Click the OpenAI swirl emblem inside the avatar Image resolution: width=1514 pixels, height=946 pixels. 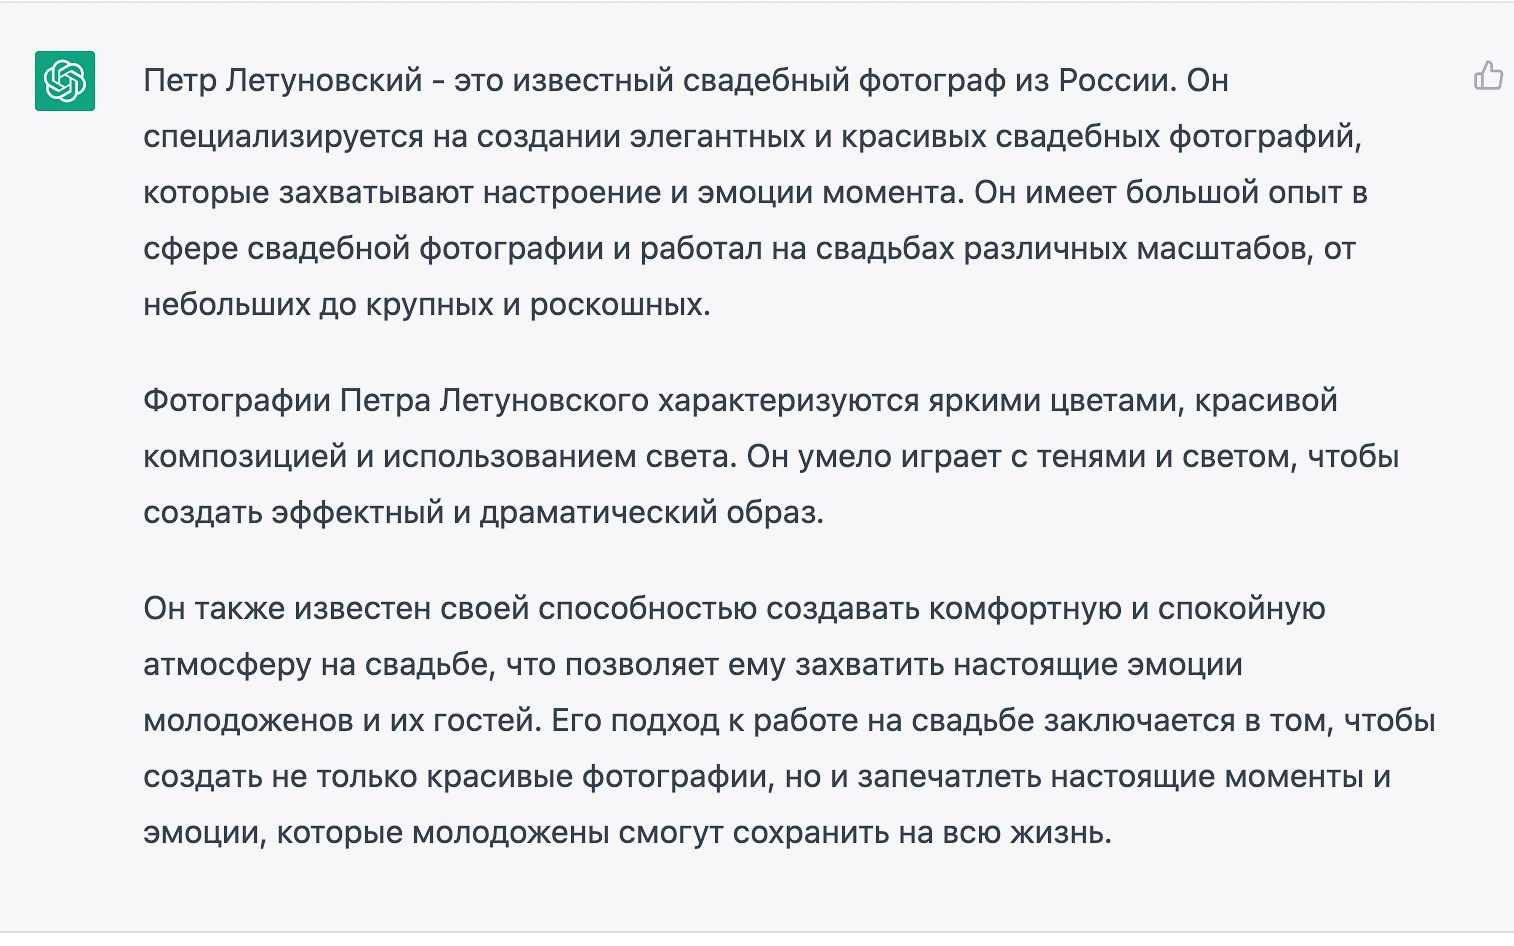64,82
